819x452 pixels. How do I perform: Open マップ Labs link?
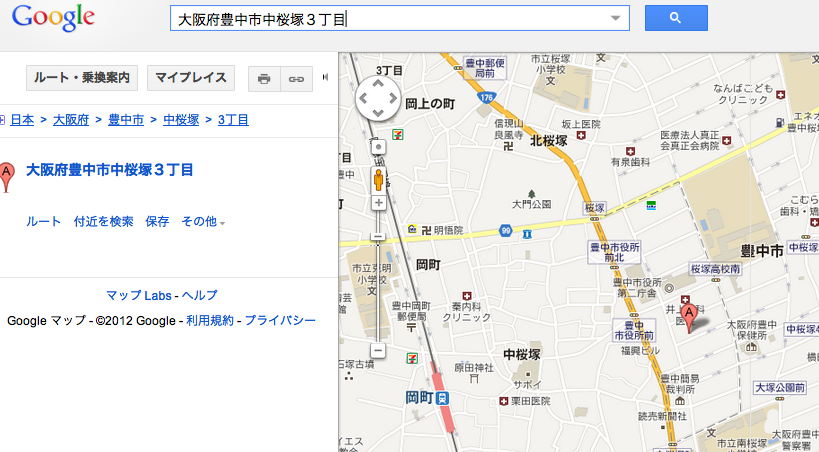(139, 295)
